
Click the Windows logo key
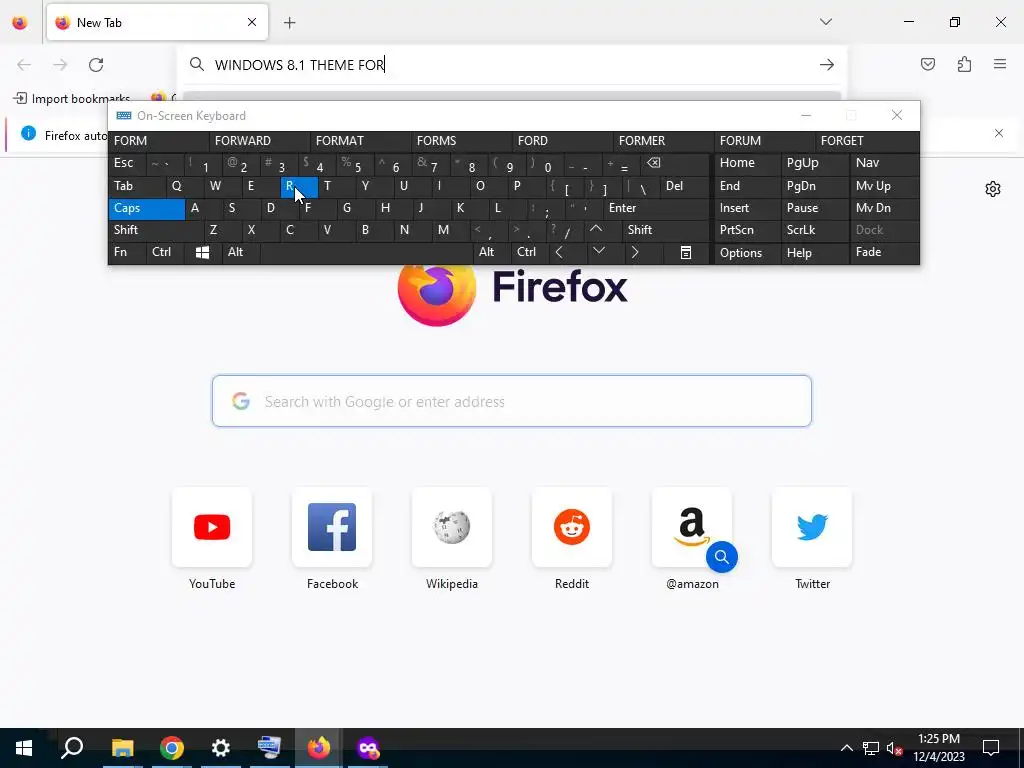[x=202, y=252]
